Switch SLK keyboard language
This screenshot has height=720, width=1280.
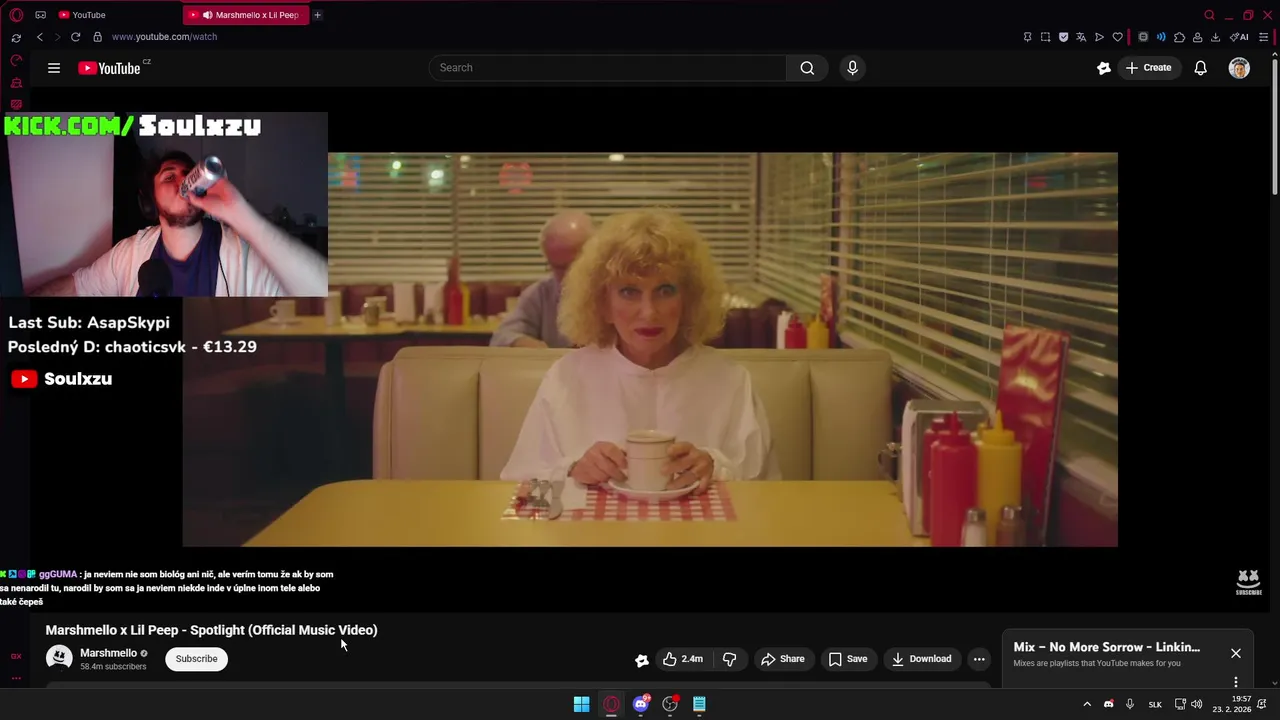click(1155, 704)
